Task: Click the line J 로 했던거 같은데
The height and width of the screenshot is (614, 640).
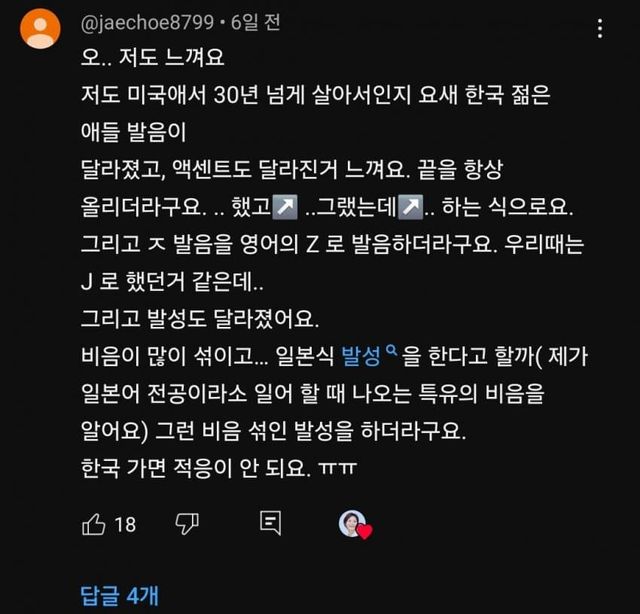Action: (x=172, y=281)
